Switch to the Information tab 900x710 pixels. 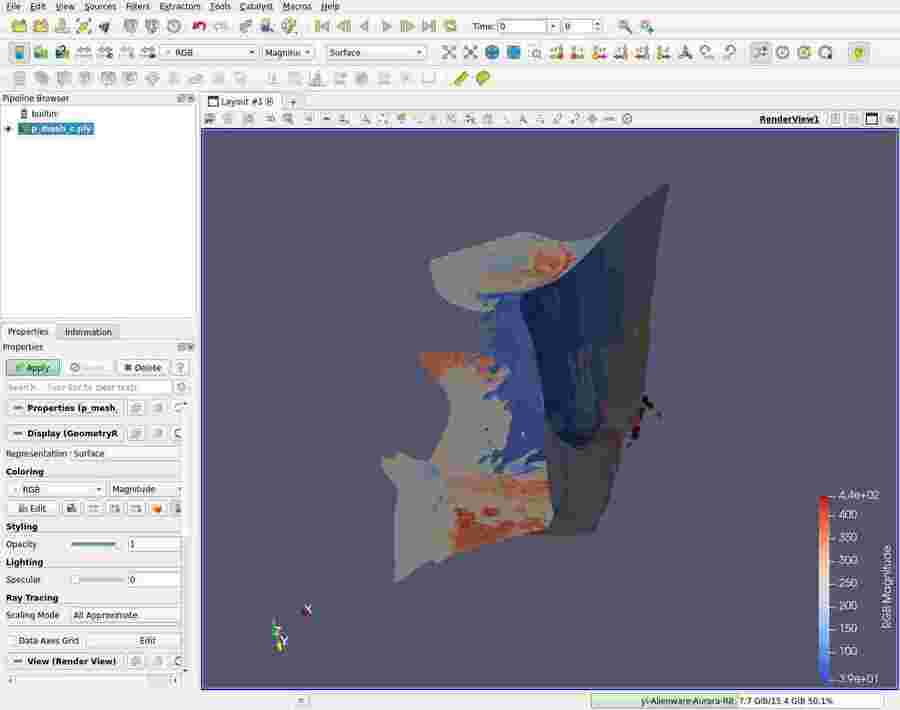(x=88, y=332)
